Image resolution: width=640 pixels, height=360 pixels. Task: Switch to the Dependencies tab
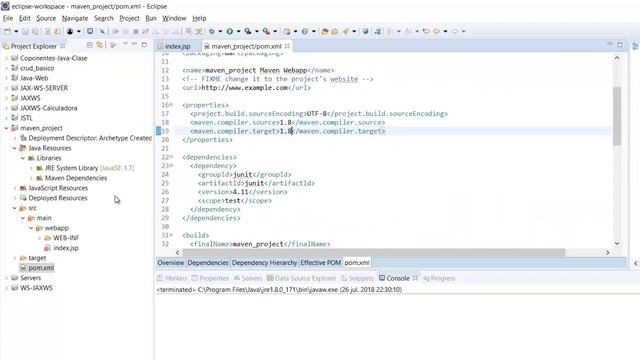pos(208,262)
